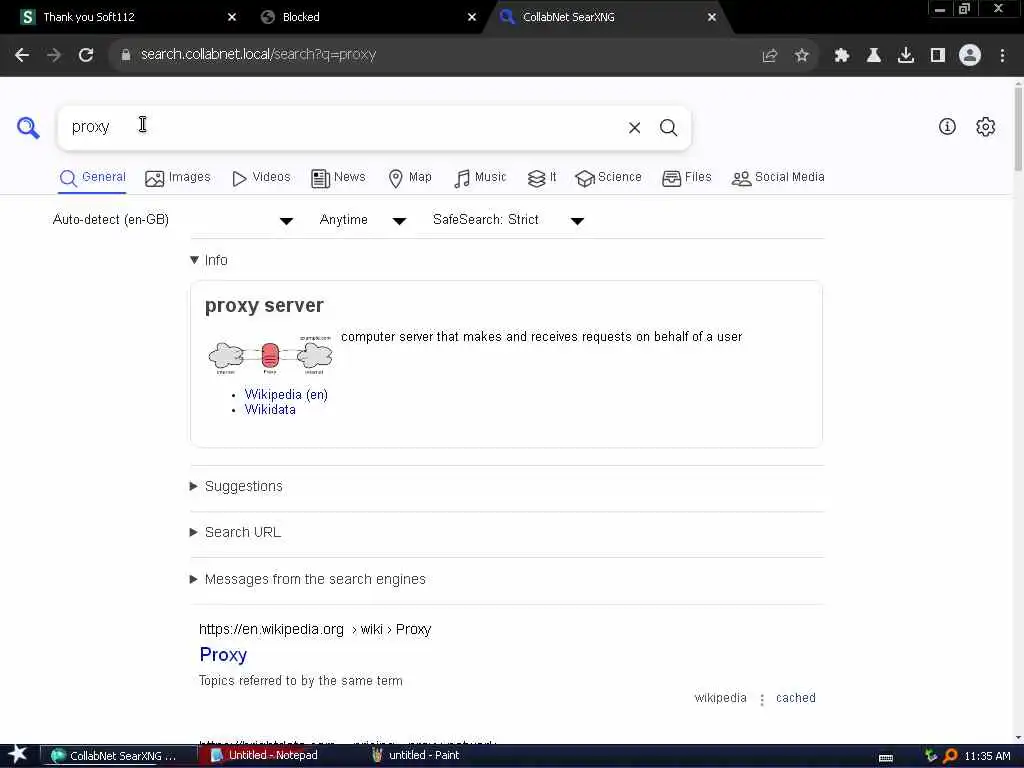
Task: Open the Chrome three-dot menu
Action: click(1002, 56)
